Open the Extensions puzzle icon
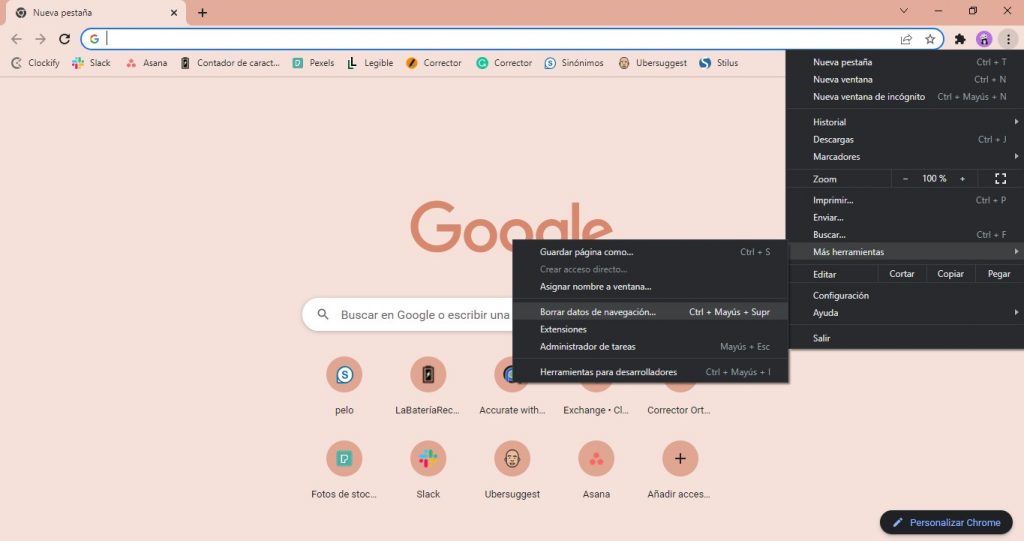This screenshot has width=1024, height=541. tap(960, 39)
